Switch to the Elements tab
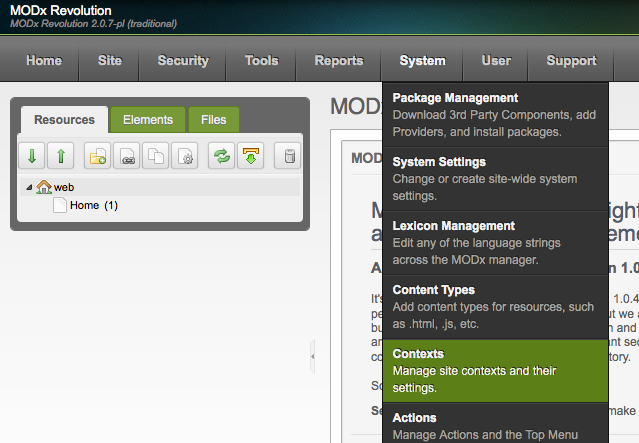The image size is (639, 443). pos(148,120)
